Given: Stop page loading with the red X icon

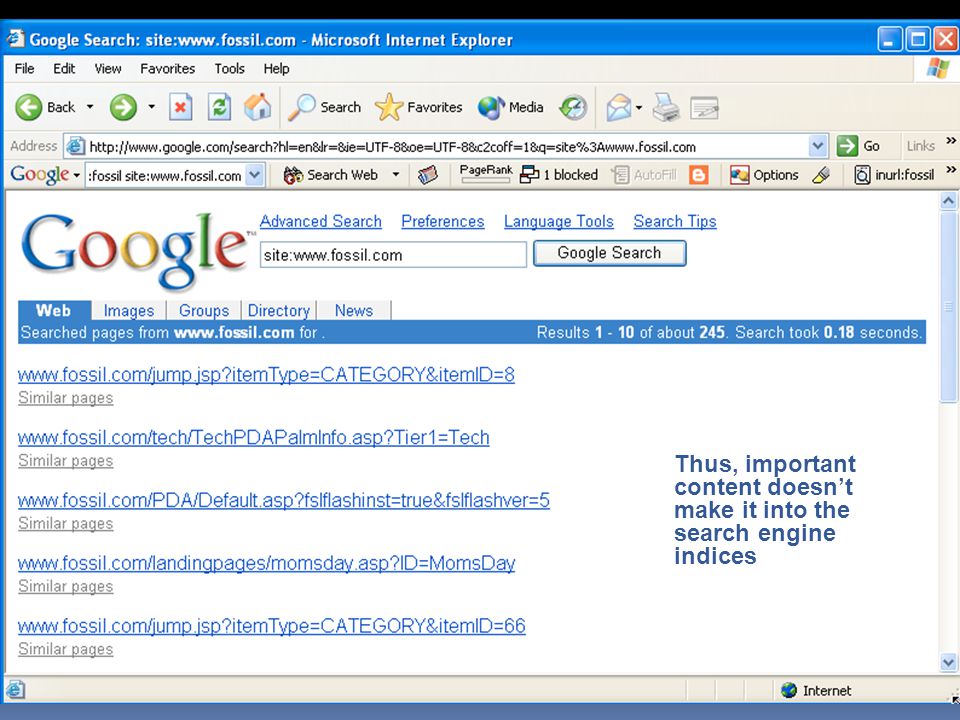Looking at the screenshot, I should [180, 107].
